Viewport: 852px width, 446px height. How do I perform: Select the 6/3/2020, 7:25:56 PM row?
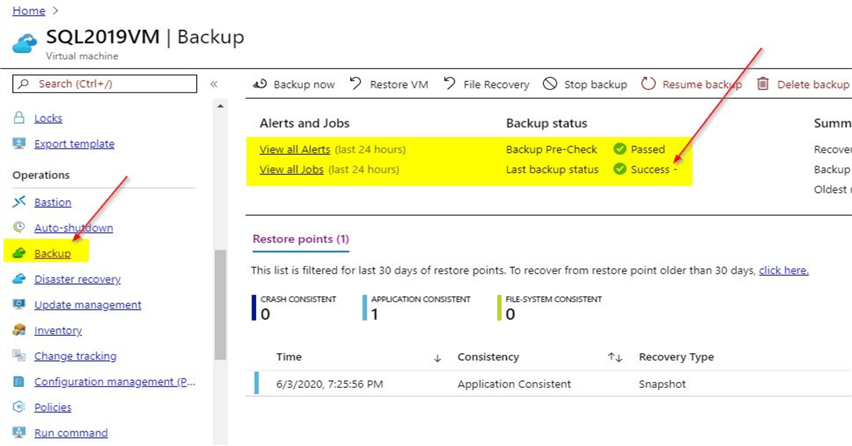point(549,384)
